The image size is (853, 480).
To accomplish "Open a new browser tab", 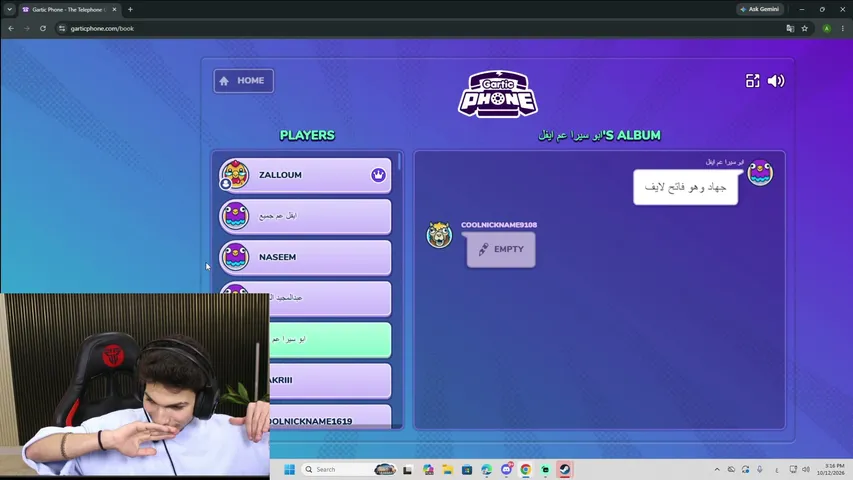I will (x=130, y=9).
